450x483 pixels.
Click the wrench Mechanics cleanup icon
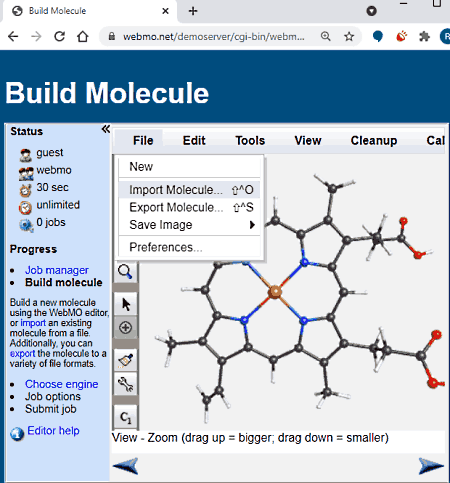[x=125, y=384]
